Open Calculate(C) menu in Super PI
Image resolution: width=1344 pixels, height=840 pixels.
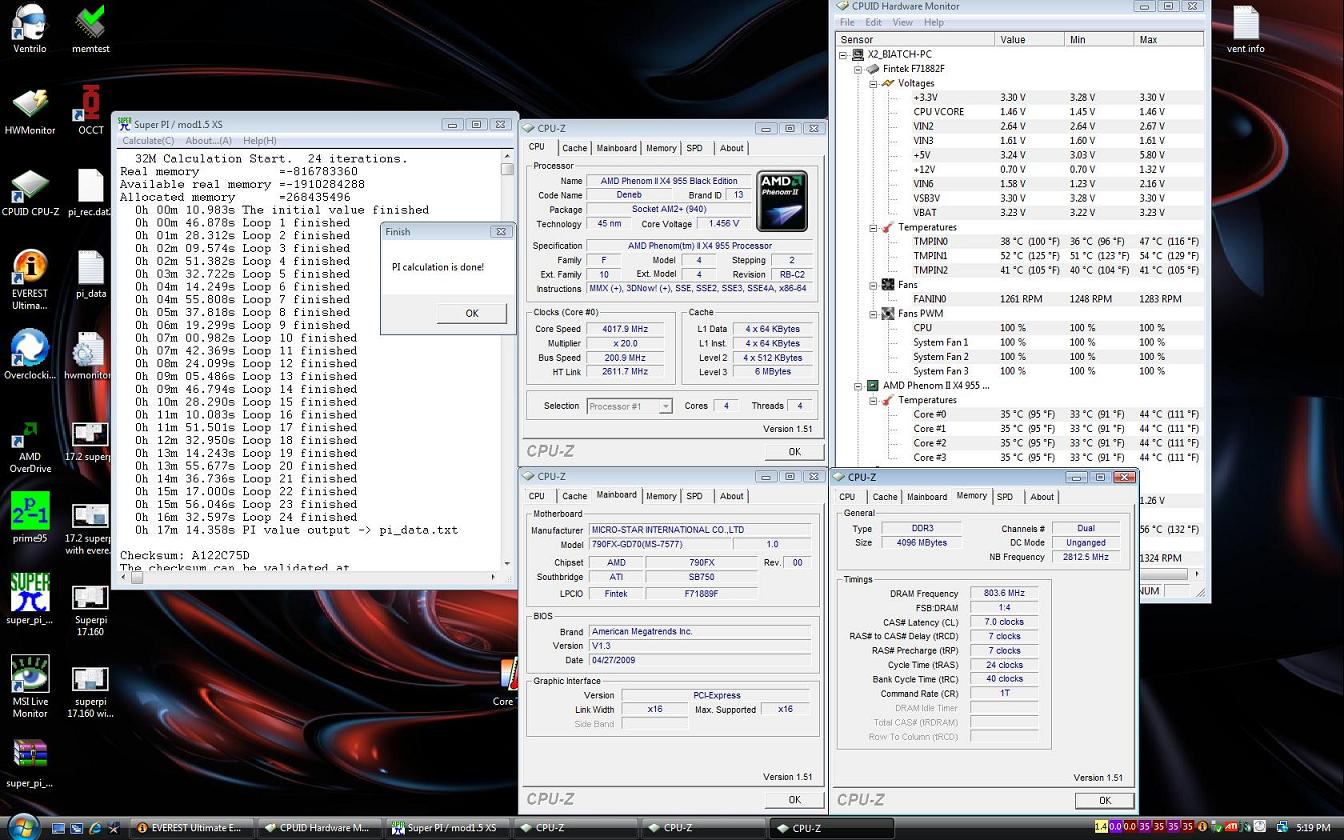[x=148, y=141]
